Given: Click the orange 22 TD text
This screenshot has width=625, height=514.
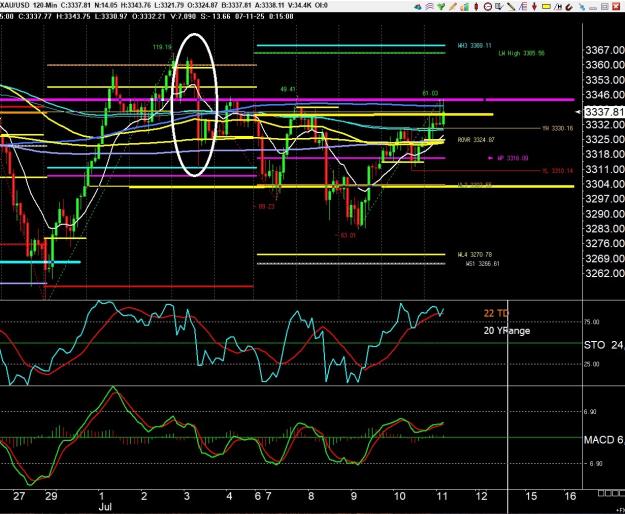Looking at the screenshot, I should [496, 313].
